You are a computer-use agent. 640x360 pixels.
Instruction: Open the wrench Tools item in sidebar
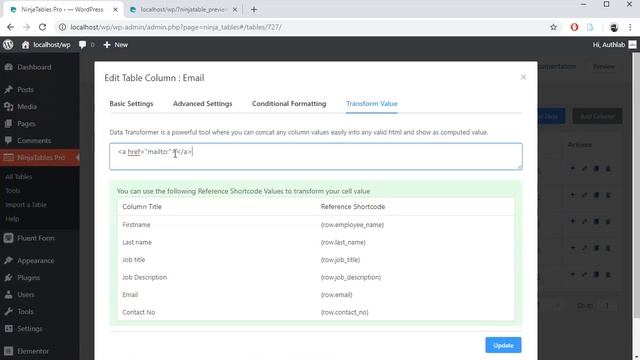pyautogui.click(x=25, y=311)
